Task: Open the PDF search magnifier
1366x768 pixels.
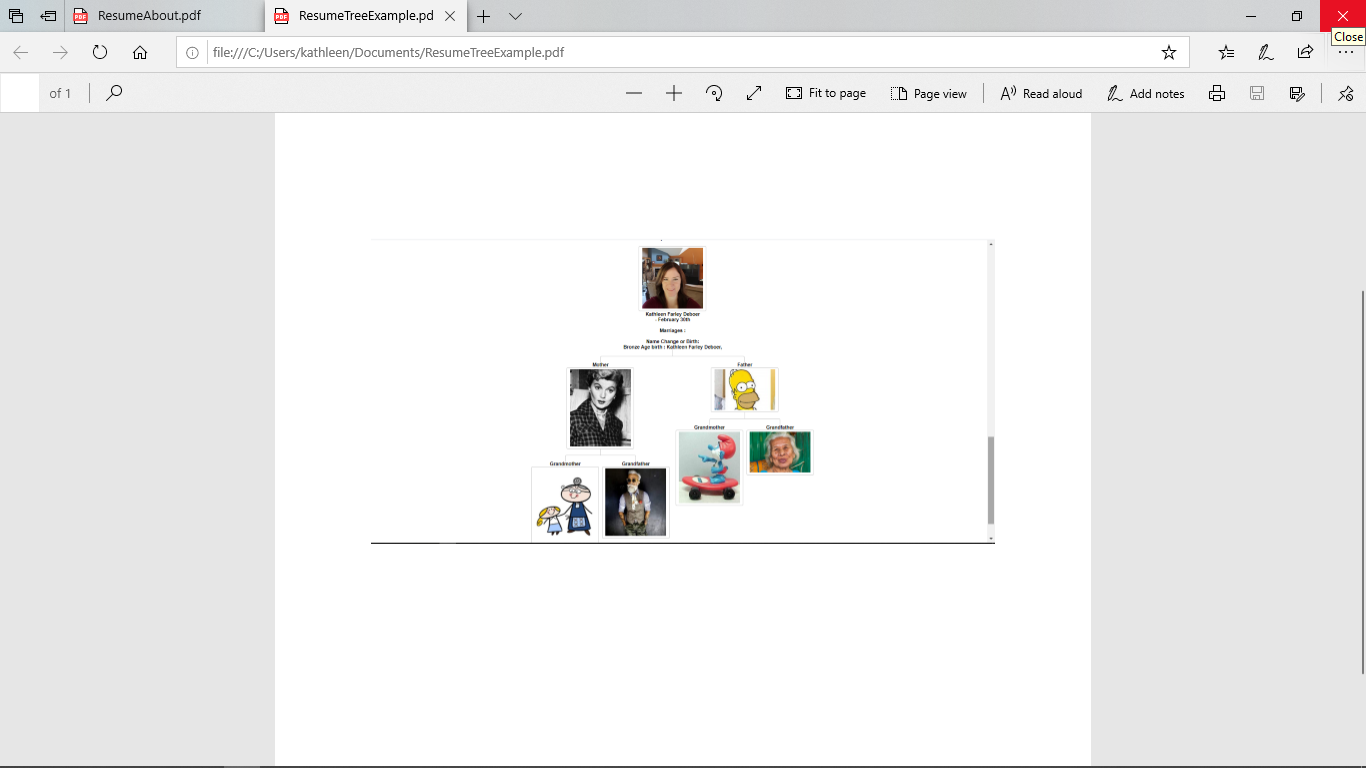Action: coord(114,93)
